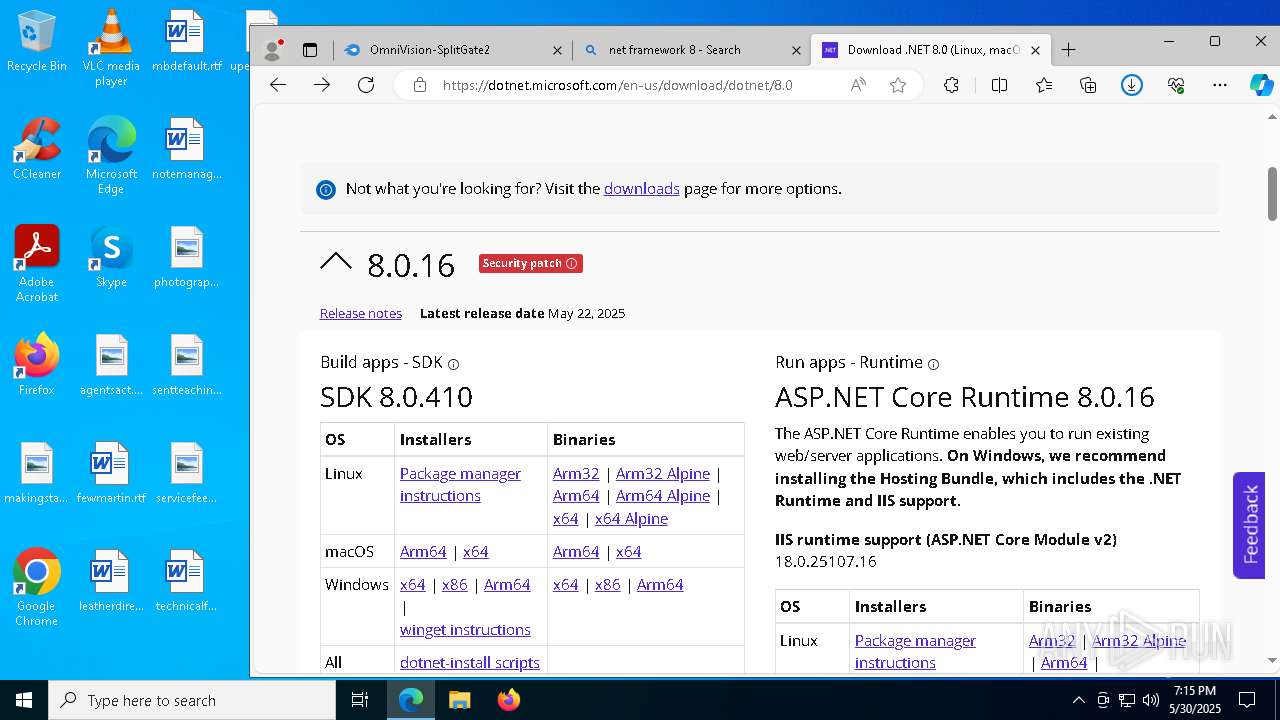Download SDK macOS x64 binaries
The width and height of the screenshot is (1280, 720).
(629, 552)
